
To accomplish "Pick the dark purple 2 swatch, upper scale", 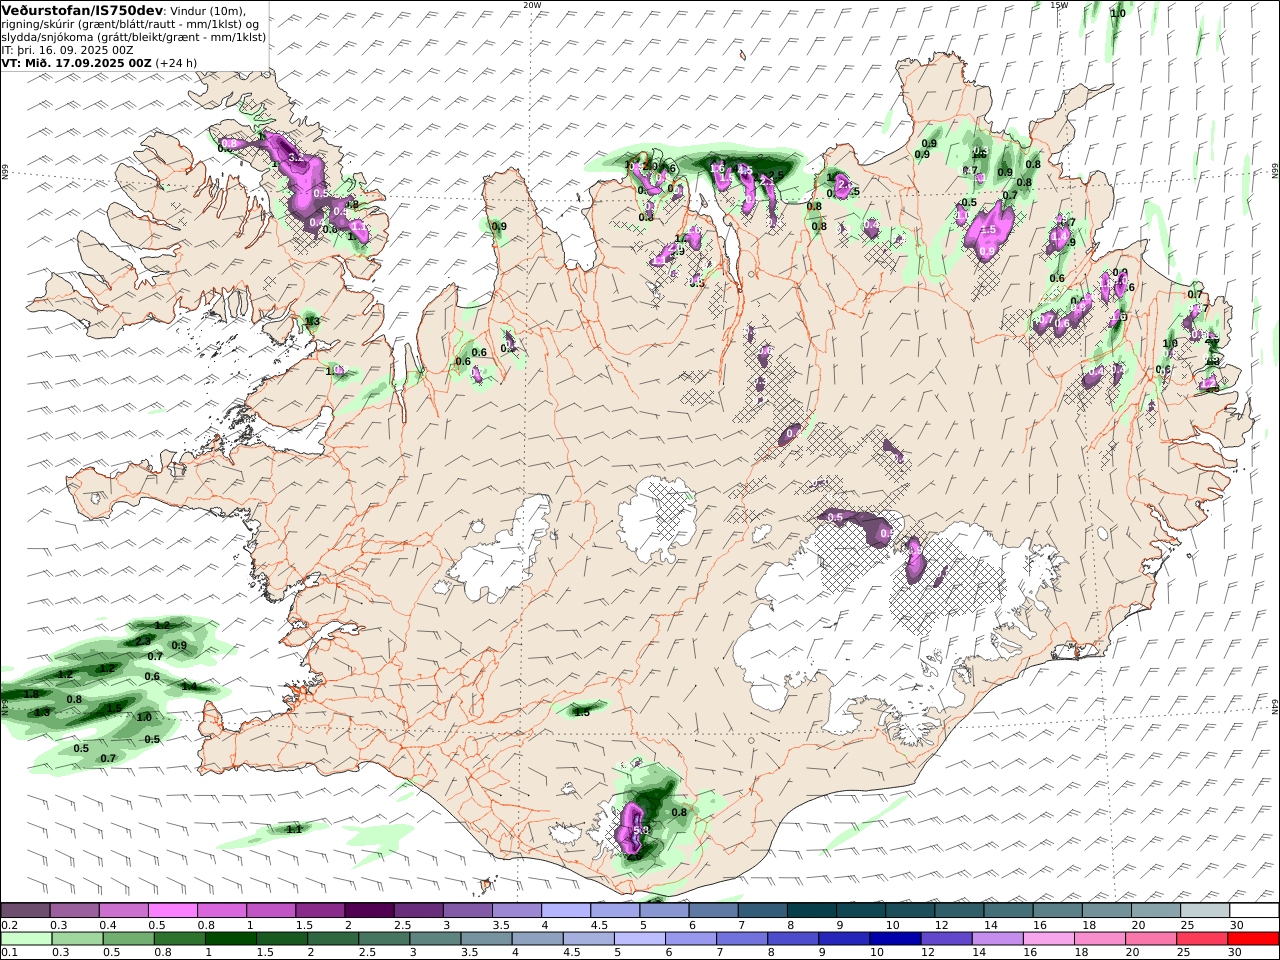I will (x=369, y=910).
